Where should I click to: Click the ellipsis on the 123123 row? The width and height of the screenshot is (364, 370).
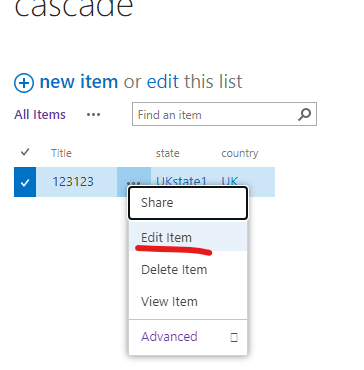click(134, 182)
